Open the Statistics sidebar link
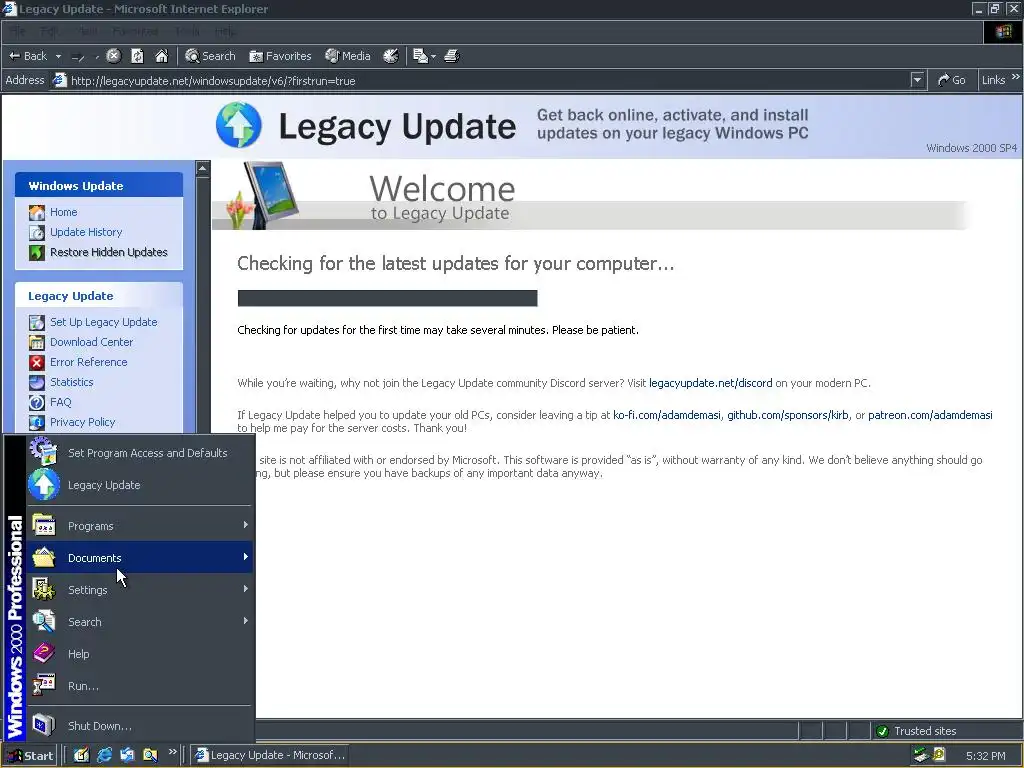1024x768 pixels. click(71, 382)
